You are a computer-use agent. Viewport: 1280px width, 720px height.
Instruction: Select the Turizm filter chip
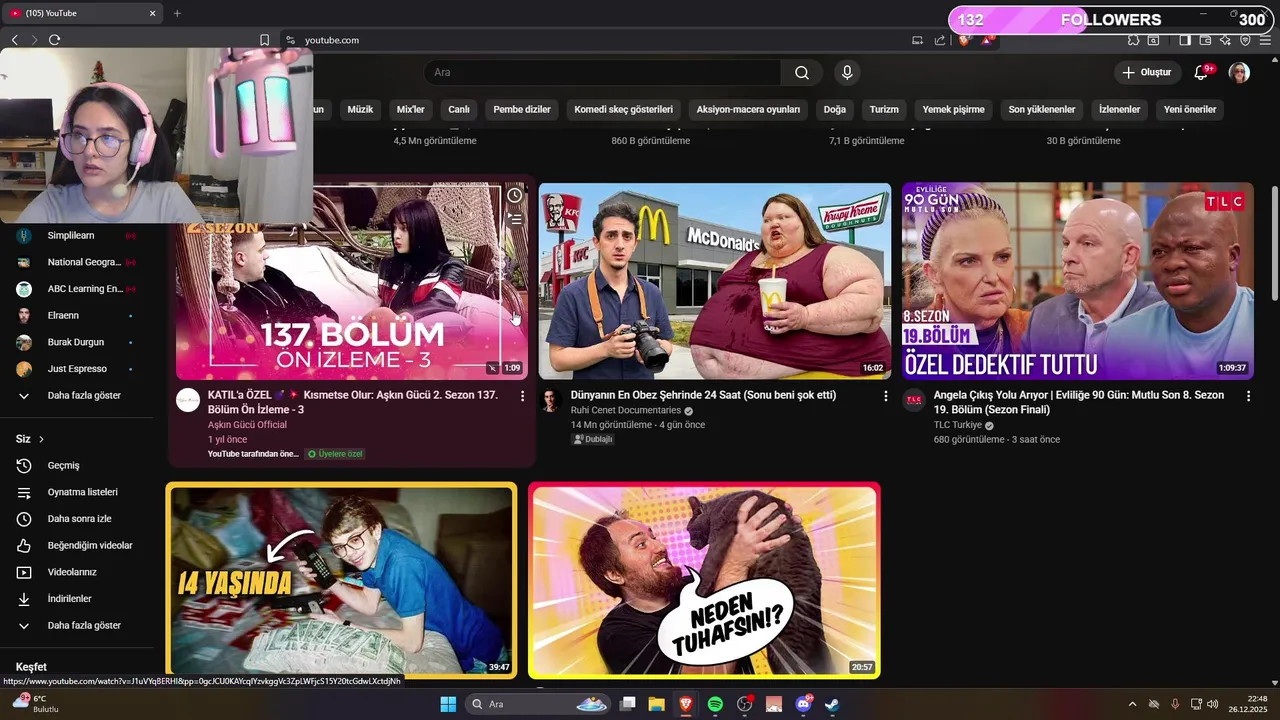pos(884,109)
